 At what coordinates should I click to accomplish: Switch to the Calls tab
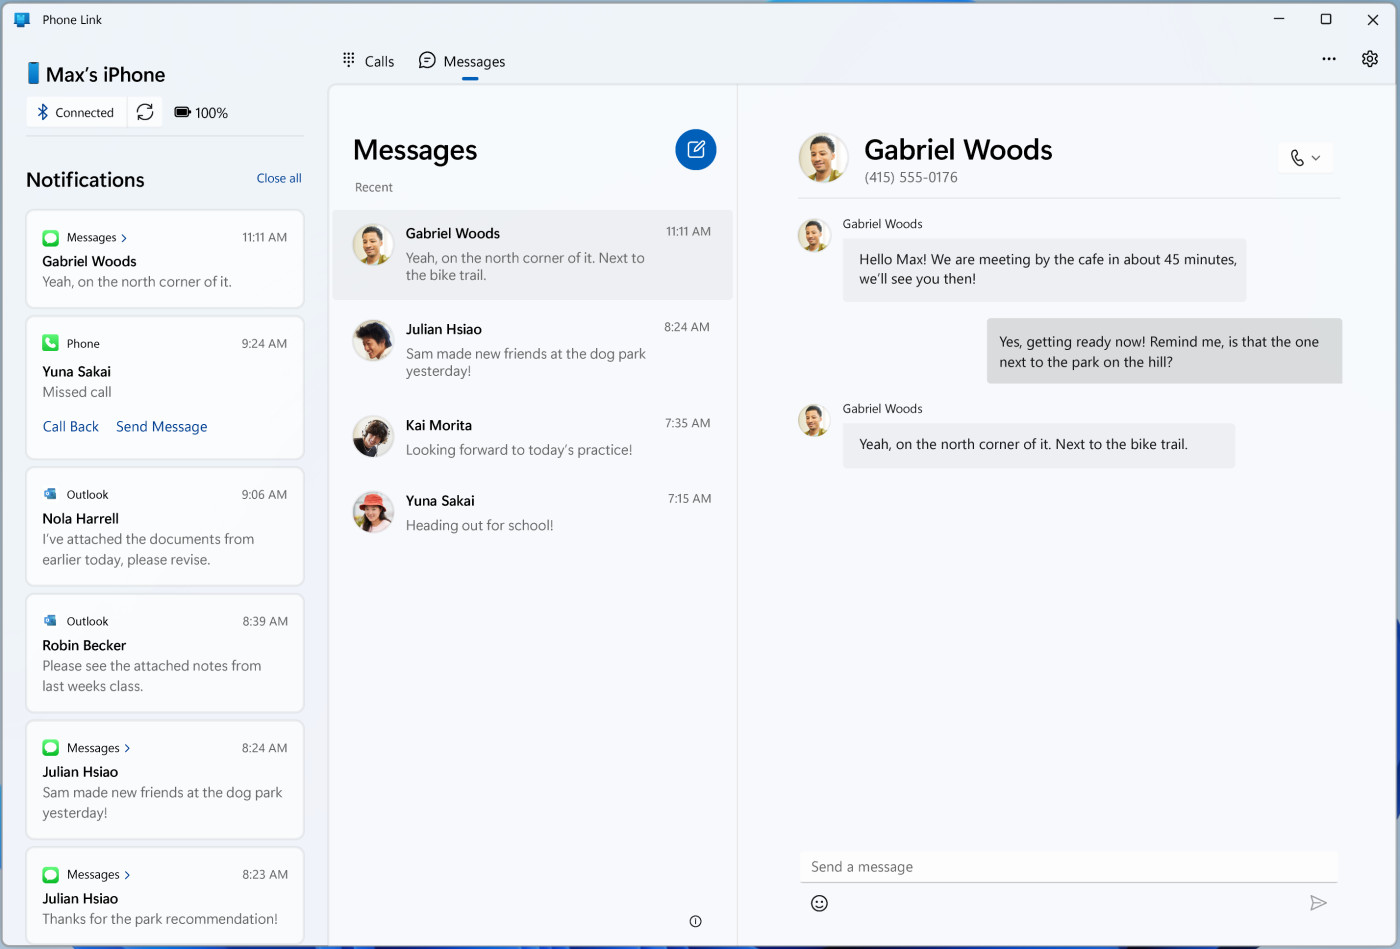368,61
